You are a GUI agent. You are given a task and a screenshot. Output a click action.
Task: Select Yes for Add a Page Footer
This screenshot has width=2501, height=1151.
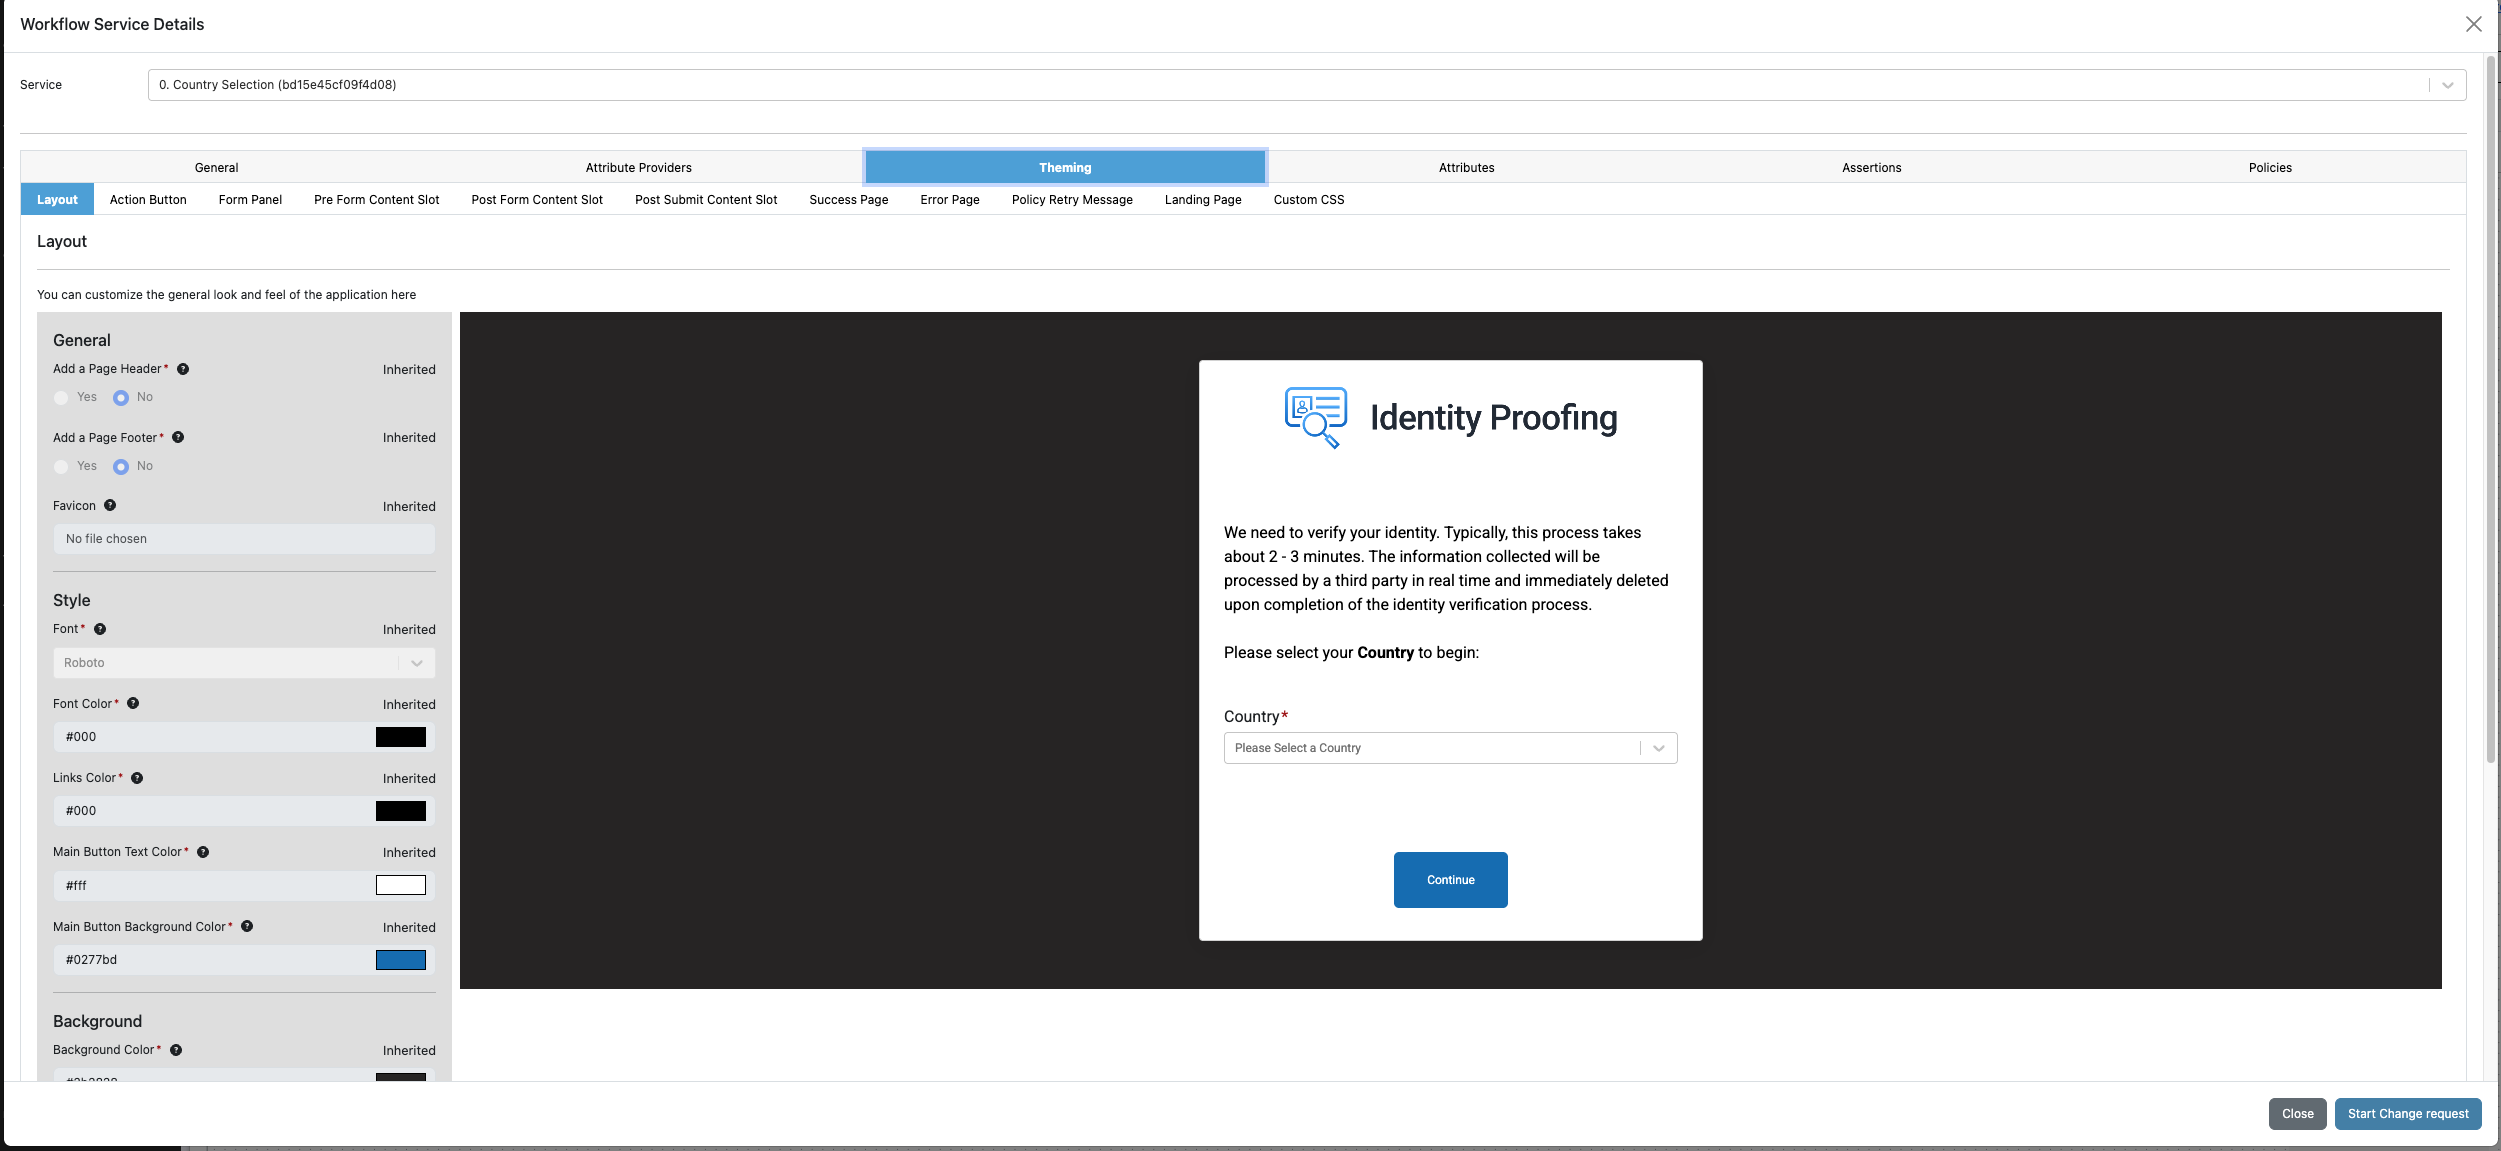pyautogui.click(x=62, y=467)
